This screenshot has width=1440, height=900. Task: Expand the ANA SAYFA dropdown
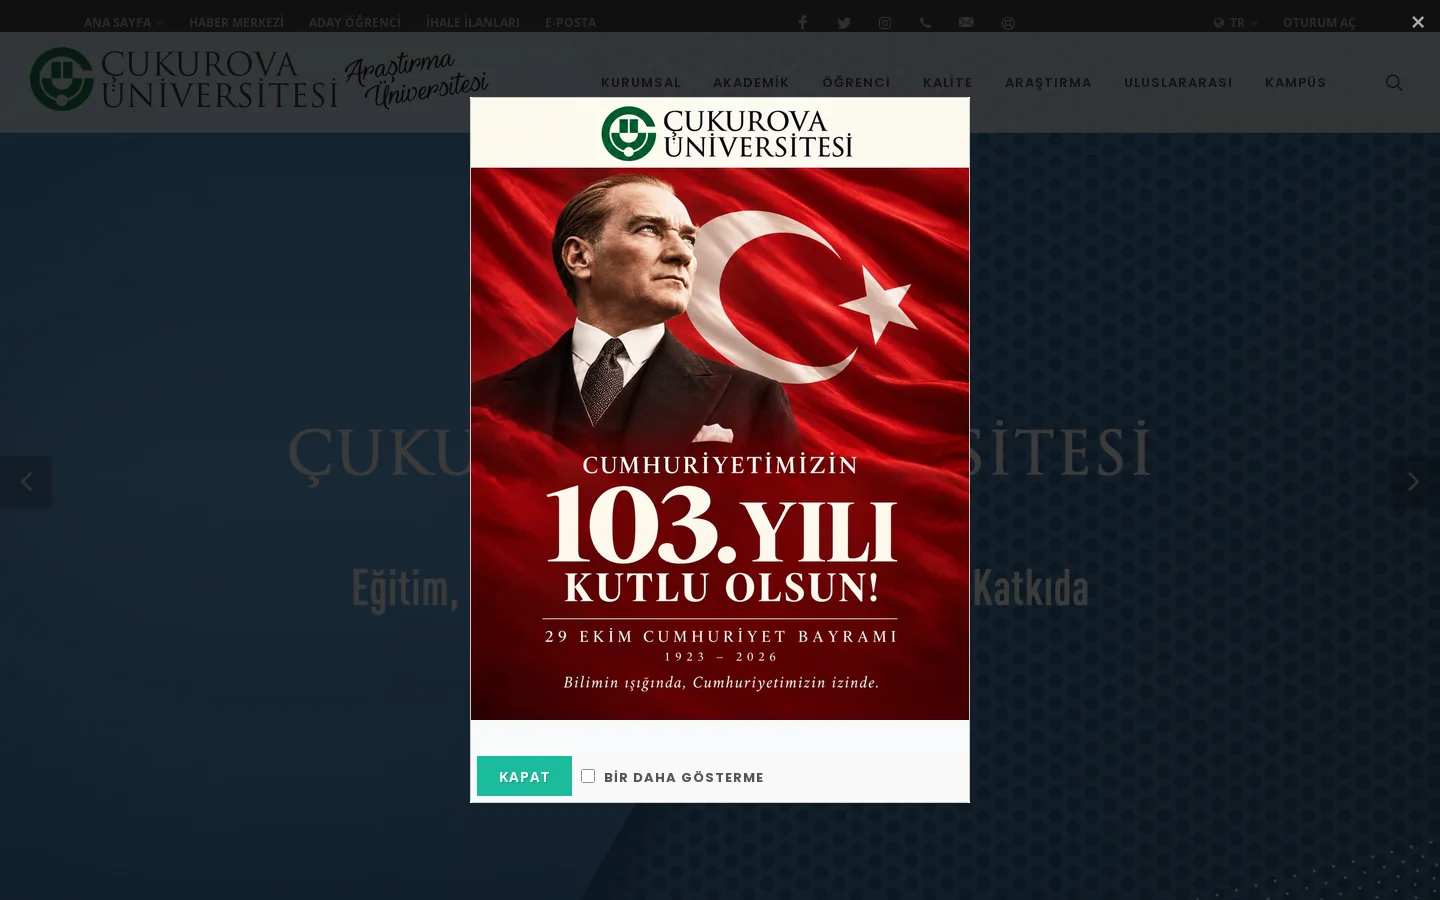coord(123,22)
